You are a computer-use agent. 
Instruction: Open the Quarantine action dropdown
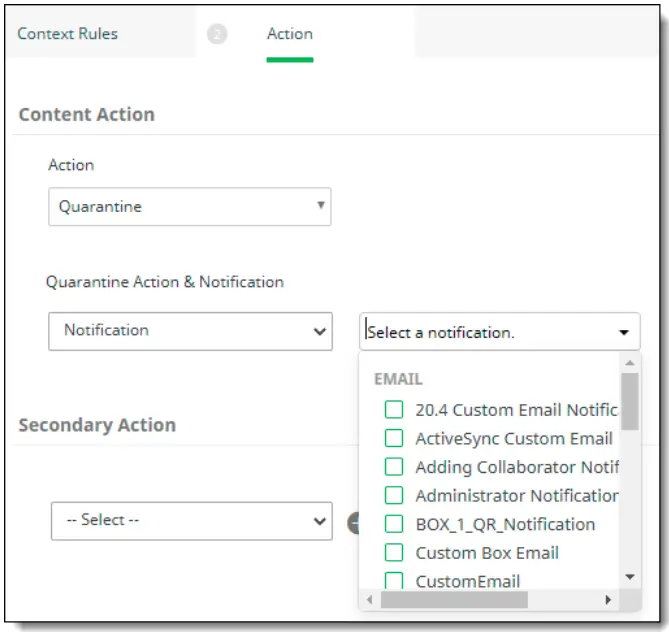coord(190,207)
